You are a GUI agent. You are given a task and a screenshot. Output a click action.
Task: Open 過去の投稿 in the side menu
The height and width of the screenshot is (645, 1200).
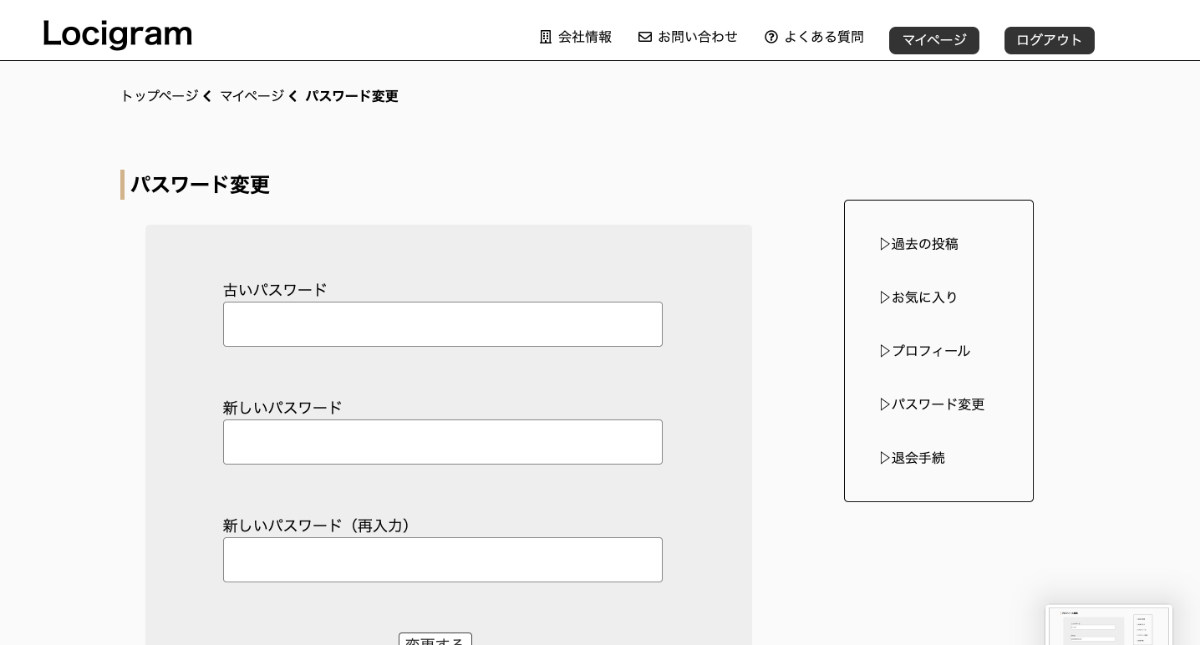[x=925, y=244]
